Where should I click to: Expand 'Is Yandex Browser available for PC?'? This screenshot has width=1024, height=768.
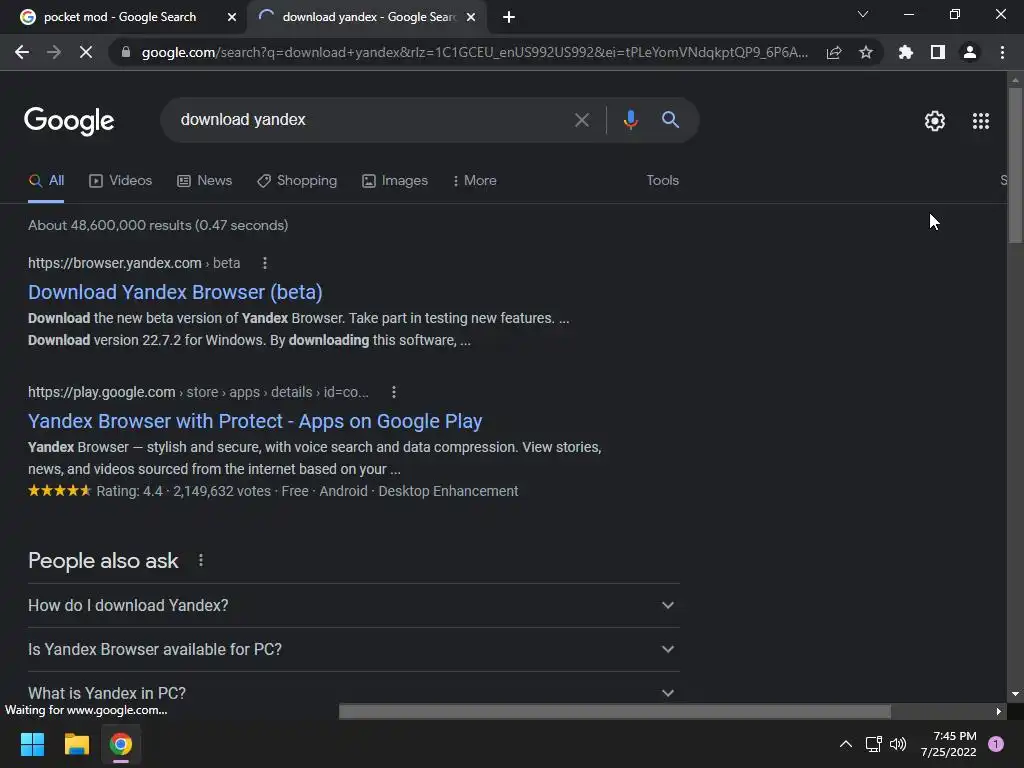353,650
